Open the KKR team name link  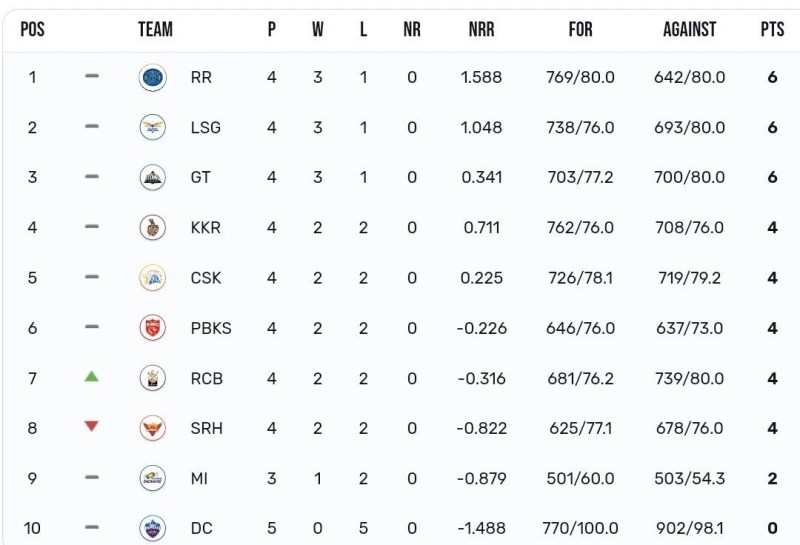[205, 228]
